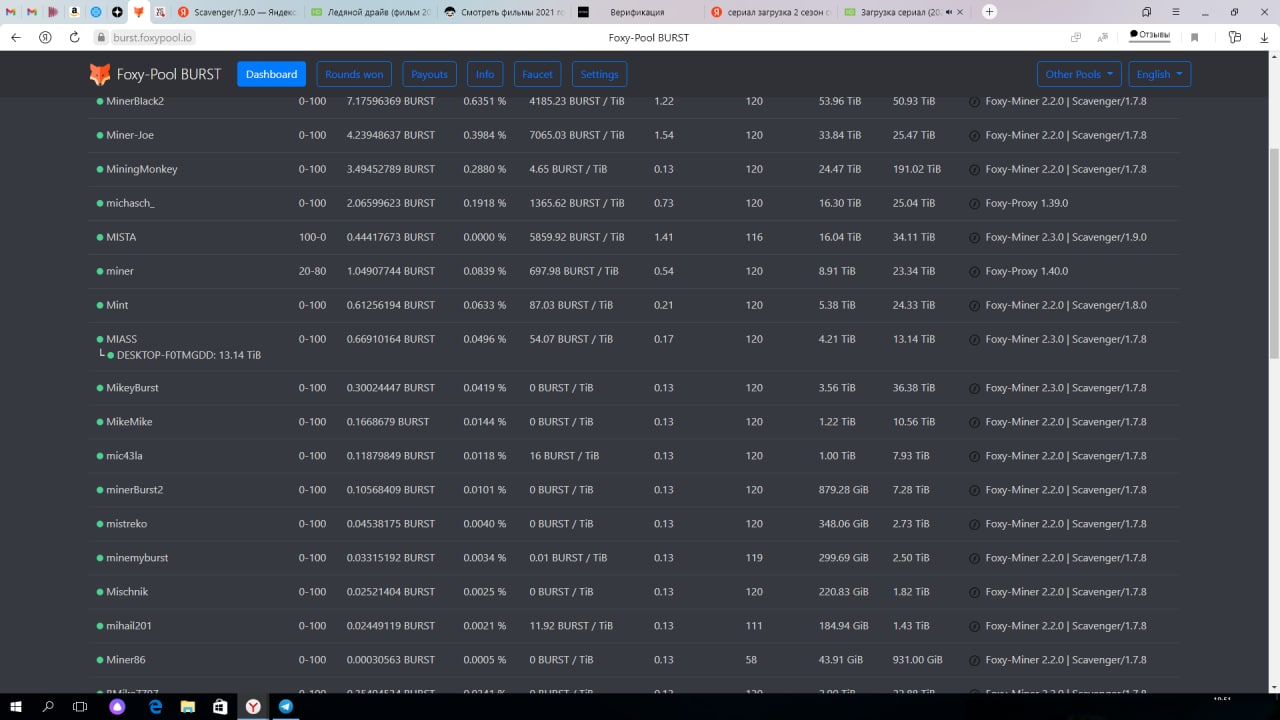Viewport: 1280px width, 720px height.
Task: Click Foxy-Proxy 1.39.0 in michasch_ row
Action: coord(1026,203)
